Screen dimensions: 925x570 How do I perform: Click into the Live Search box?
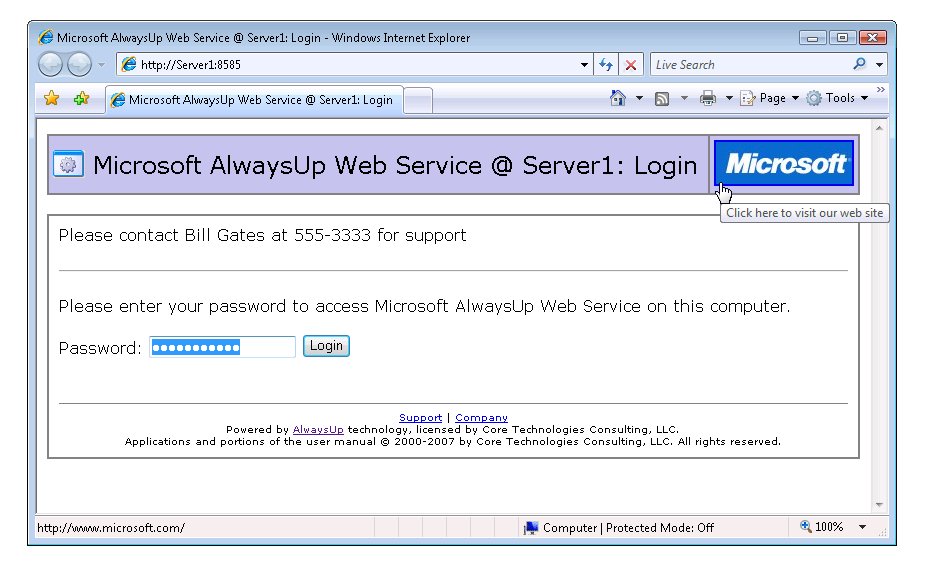(750, 64)
